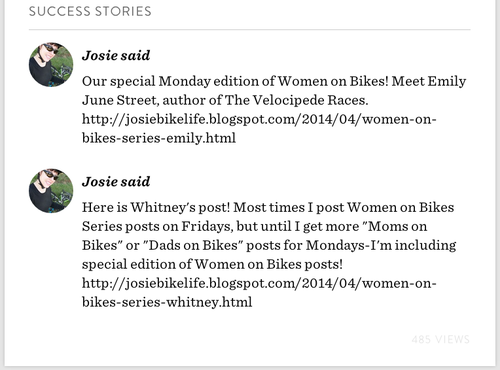The image size is (500, 370).
Task: Select the 'SUCCESS STORIES' section heading
Action: pyautogui.click(x=90, y=11)
